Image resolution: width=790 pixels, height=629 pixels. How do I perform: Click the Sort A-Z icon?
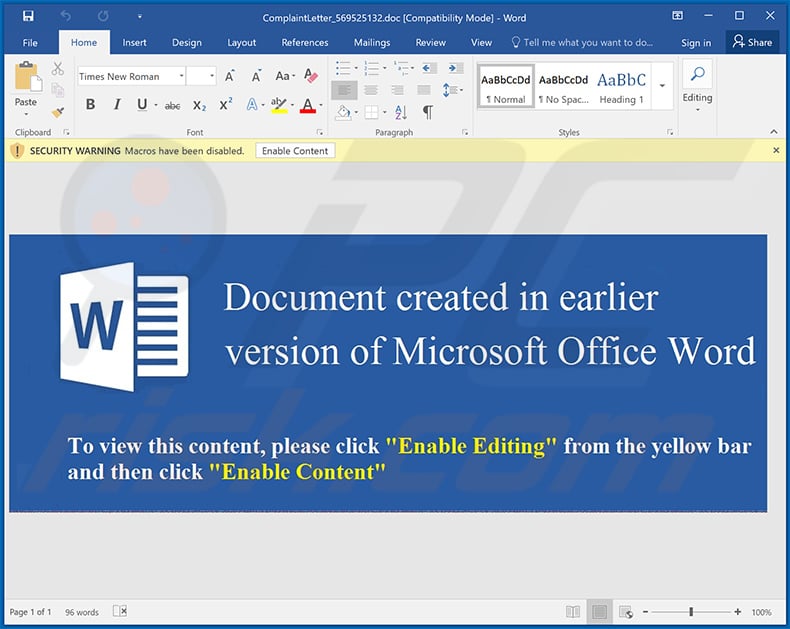point(401,112)
